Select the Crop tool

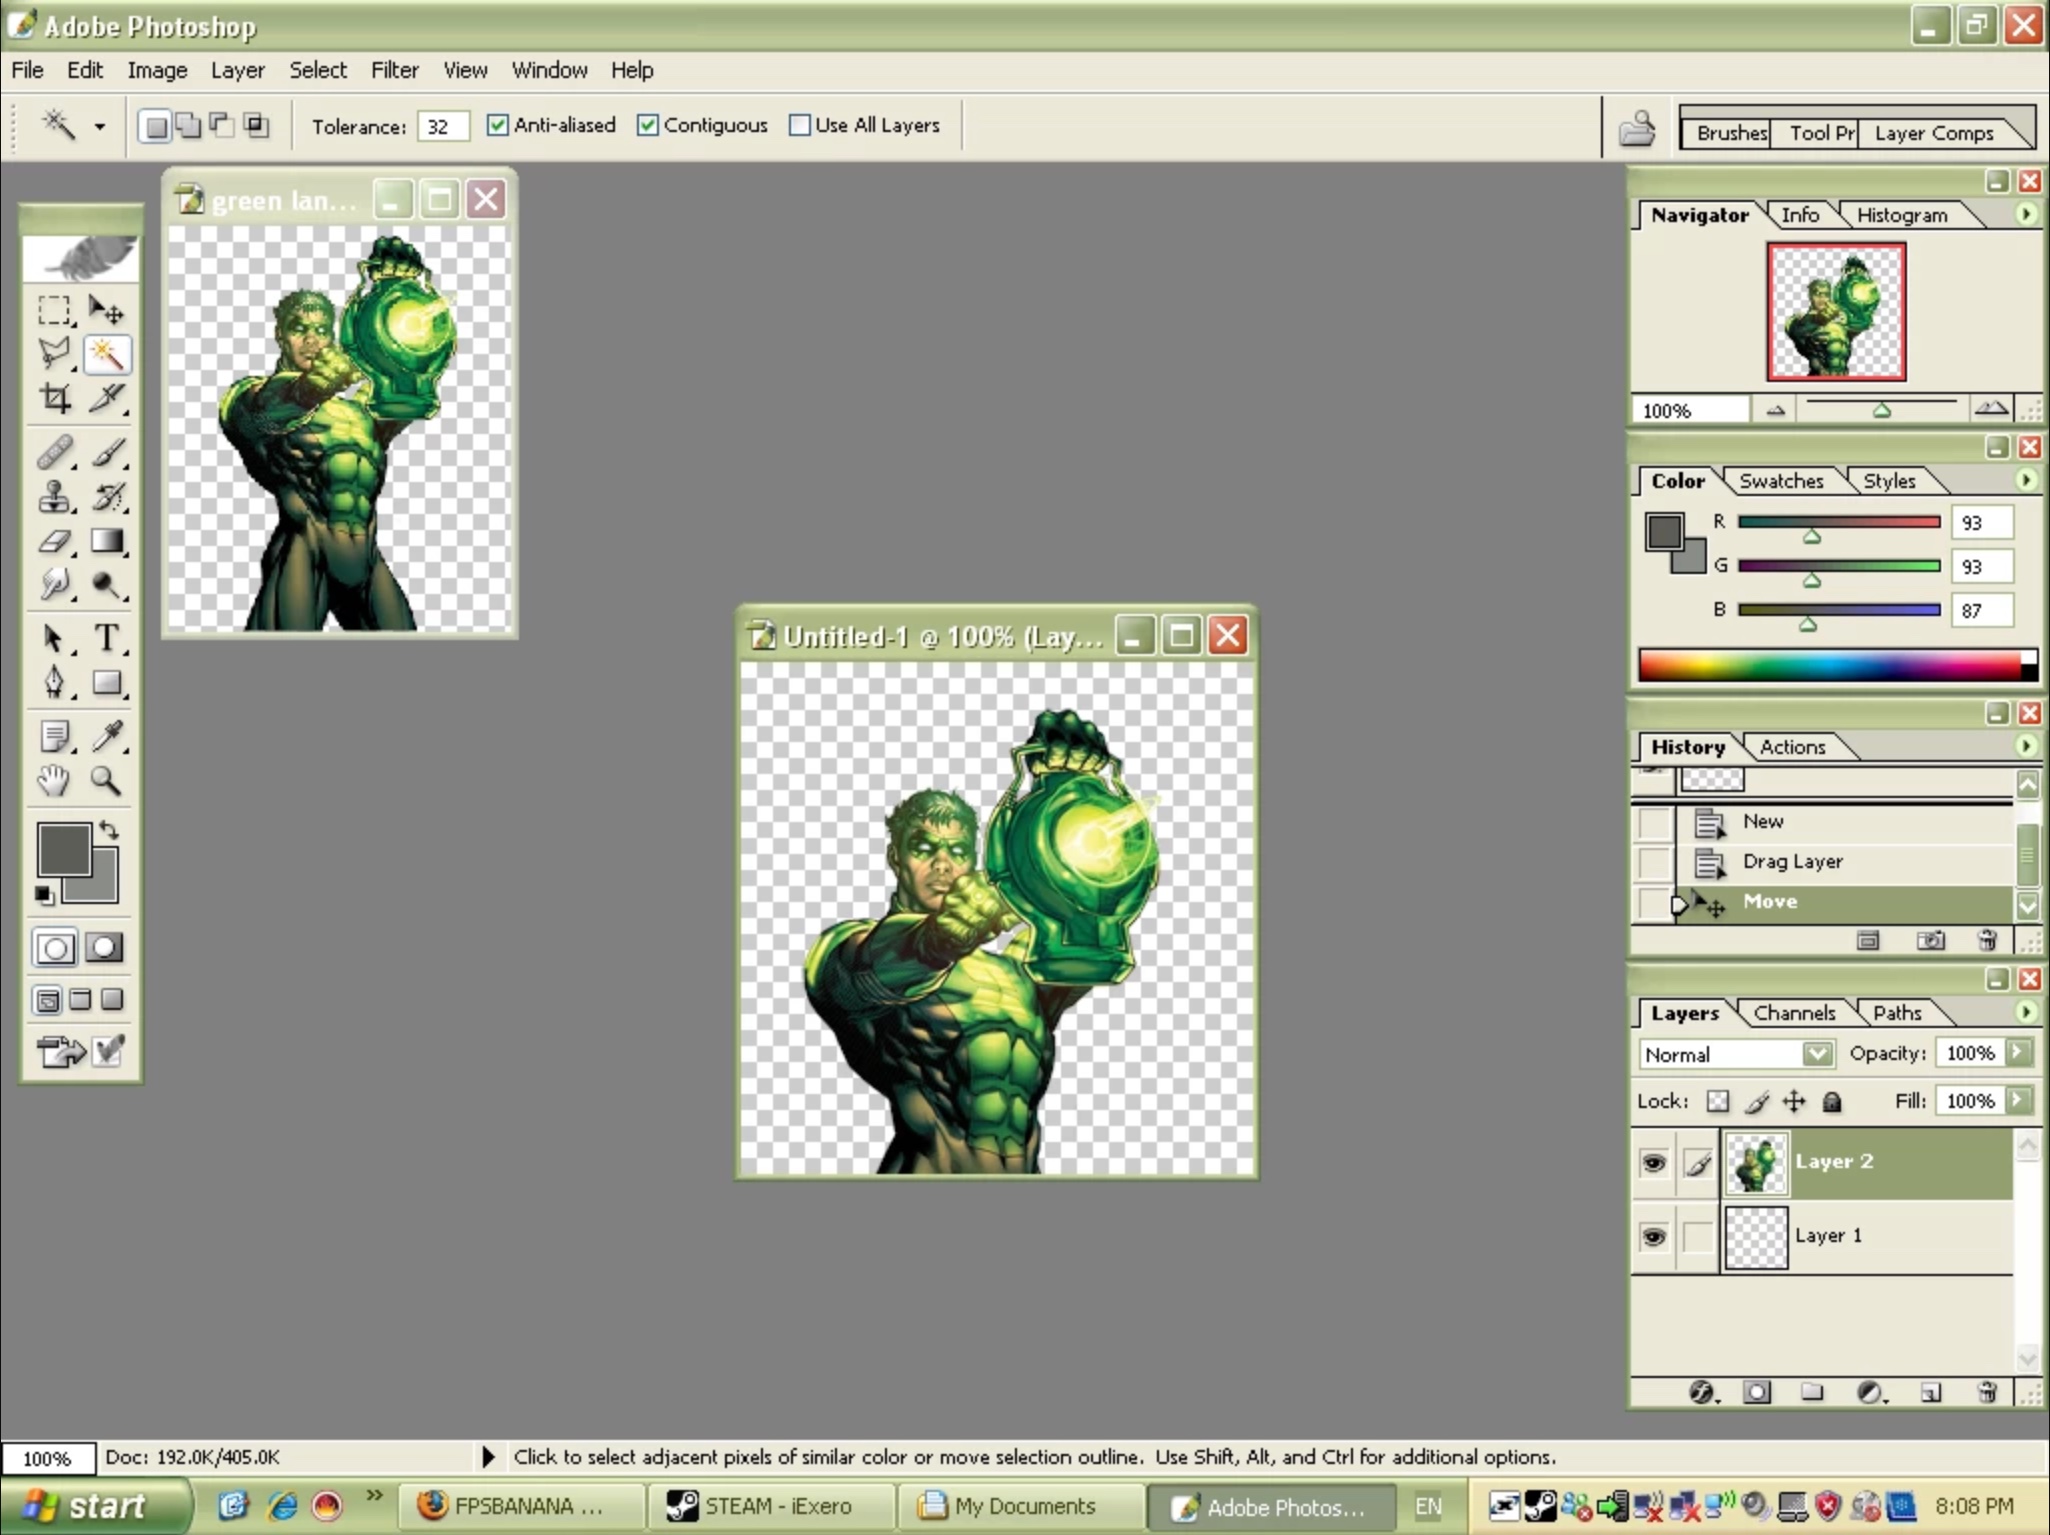55,399
